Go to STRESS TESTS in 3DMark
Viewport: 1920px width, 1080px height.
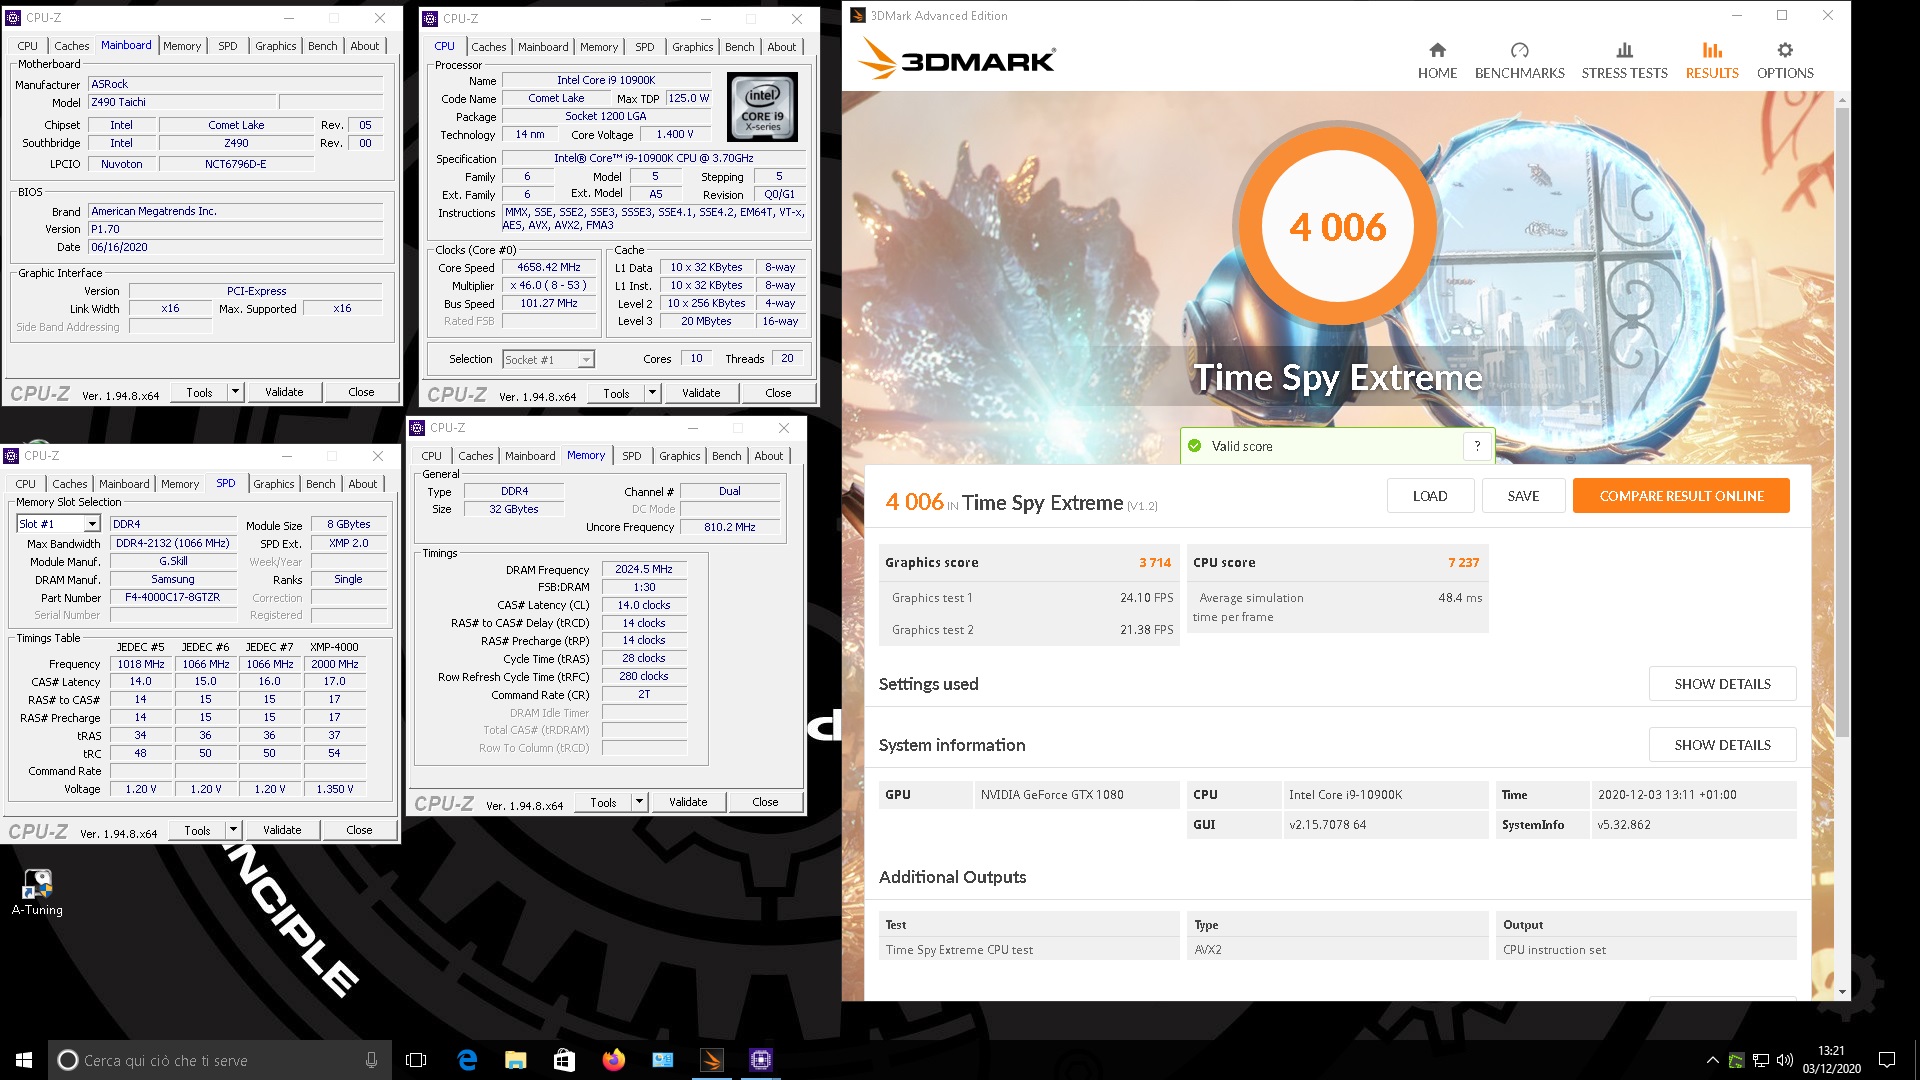(x=1624, y=61)
